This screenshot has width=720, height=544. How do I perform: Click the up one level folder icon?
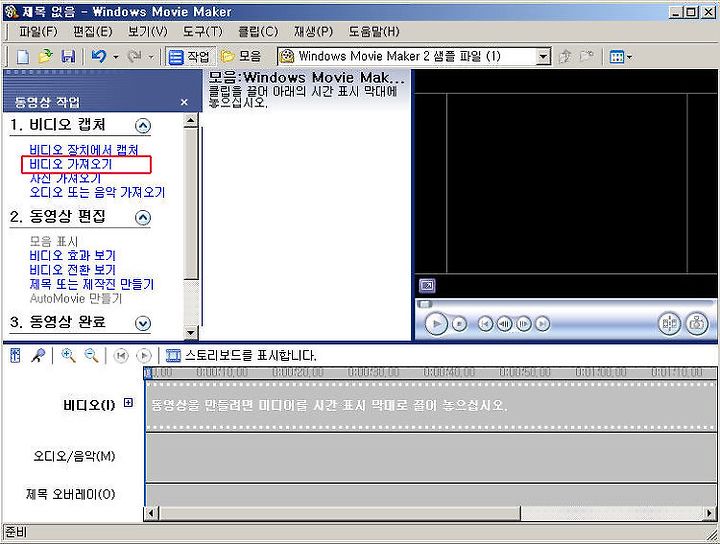click(x=565, y=56)
